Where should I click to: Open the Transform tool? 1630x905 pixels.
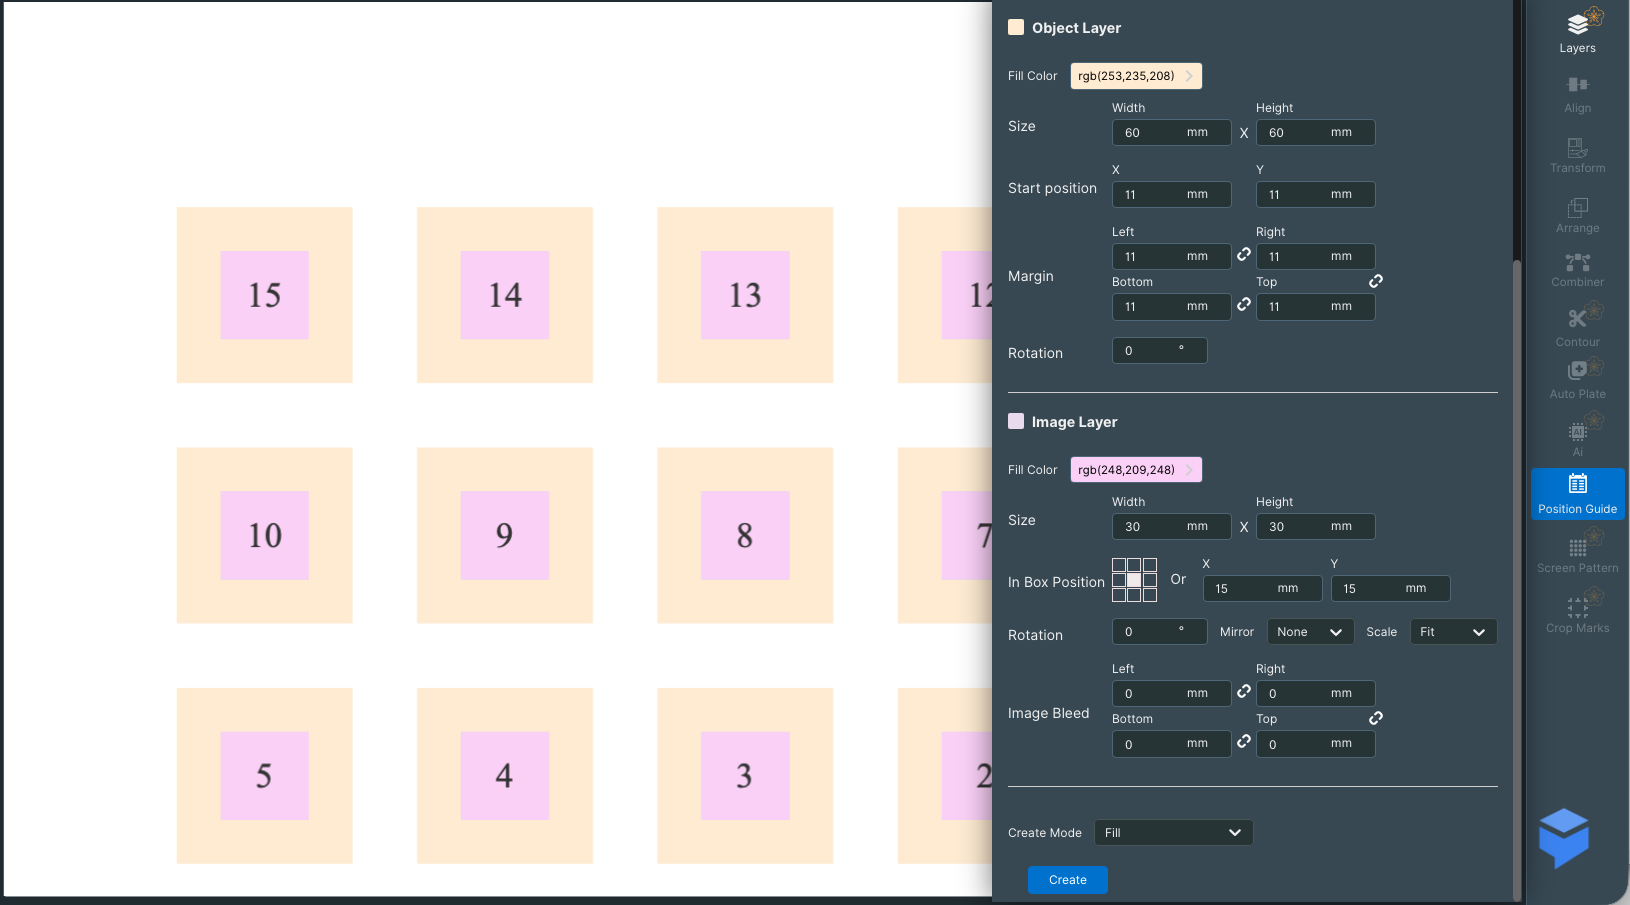(x=1577, y=154)
